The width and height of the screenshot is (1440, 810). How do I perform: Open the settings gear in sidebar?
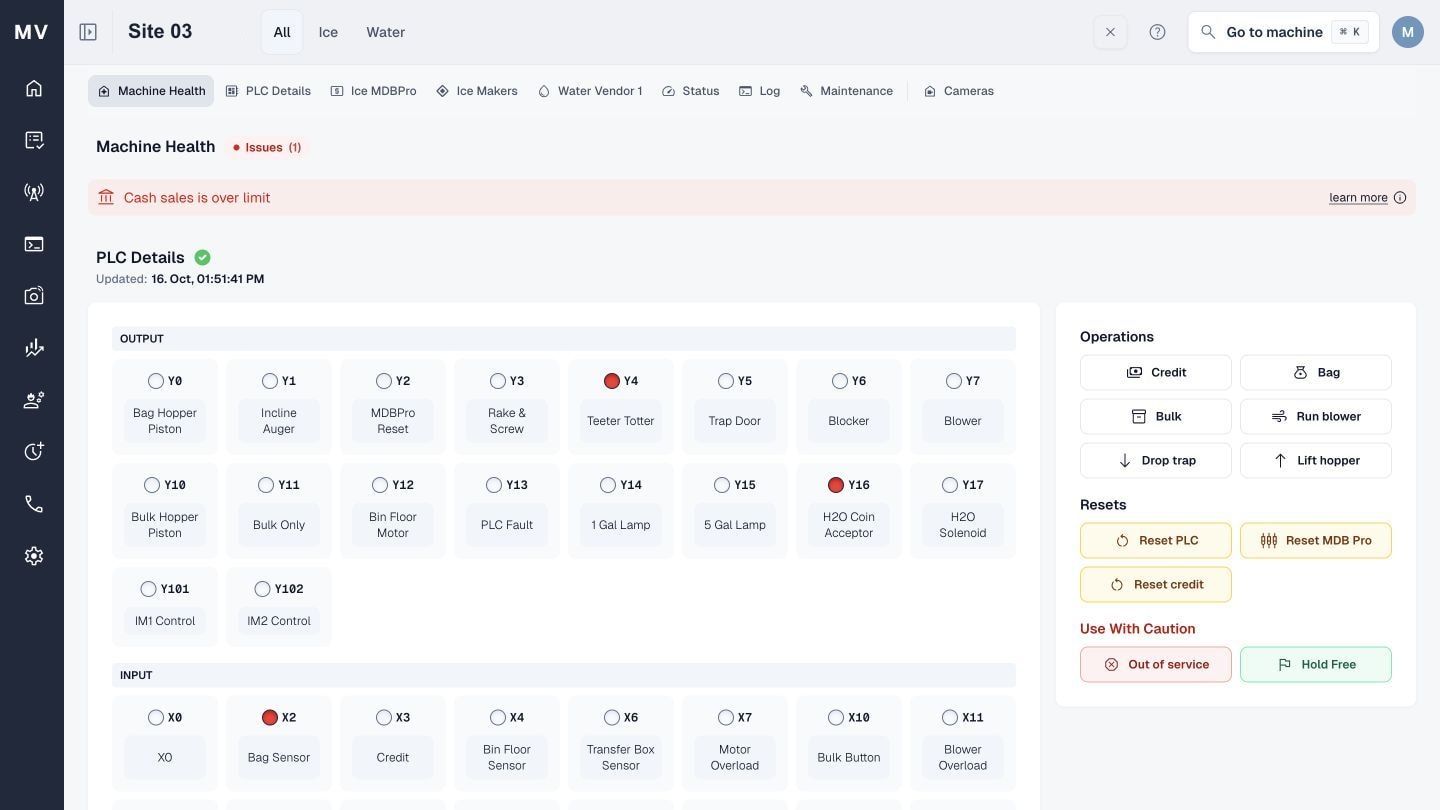(34, 556)
